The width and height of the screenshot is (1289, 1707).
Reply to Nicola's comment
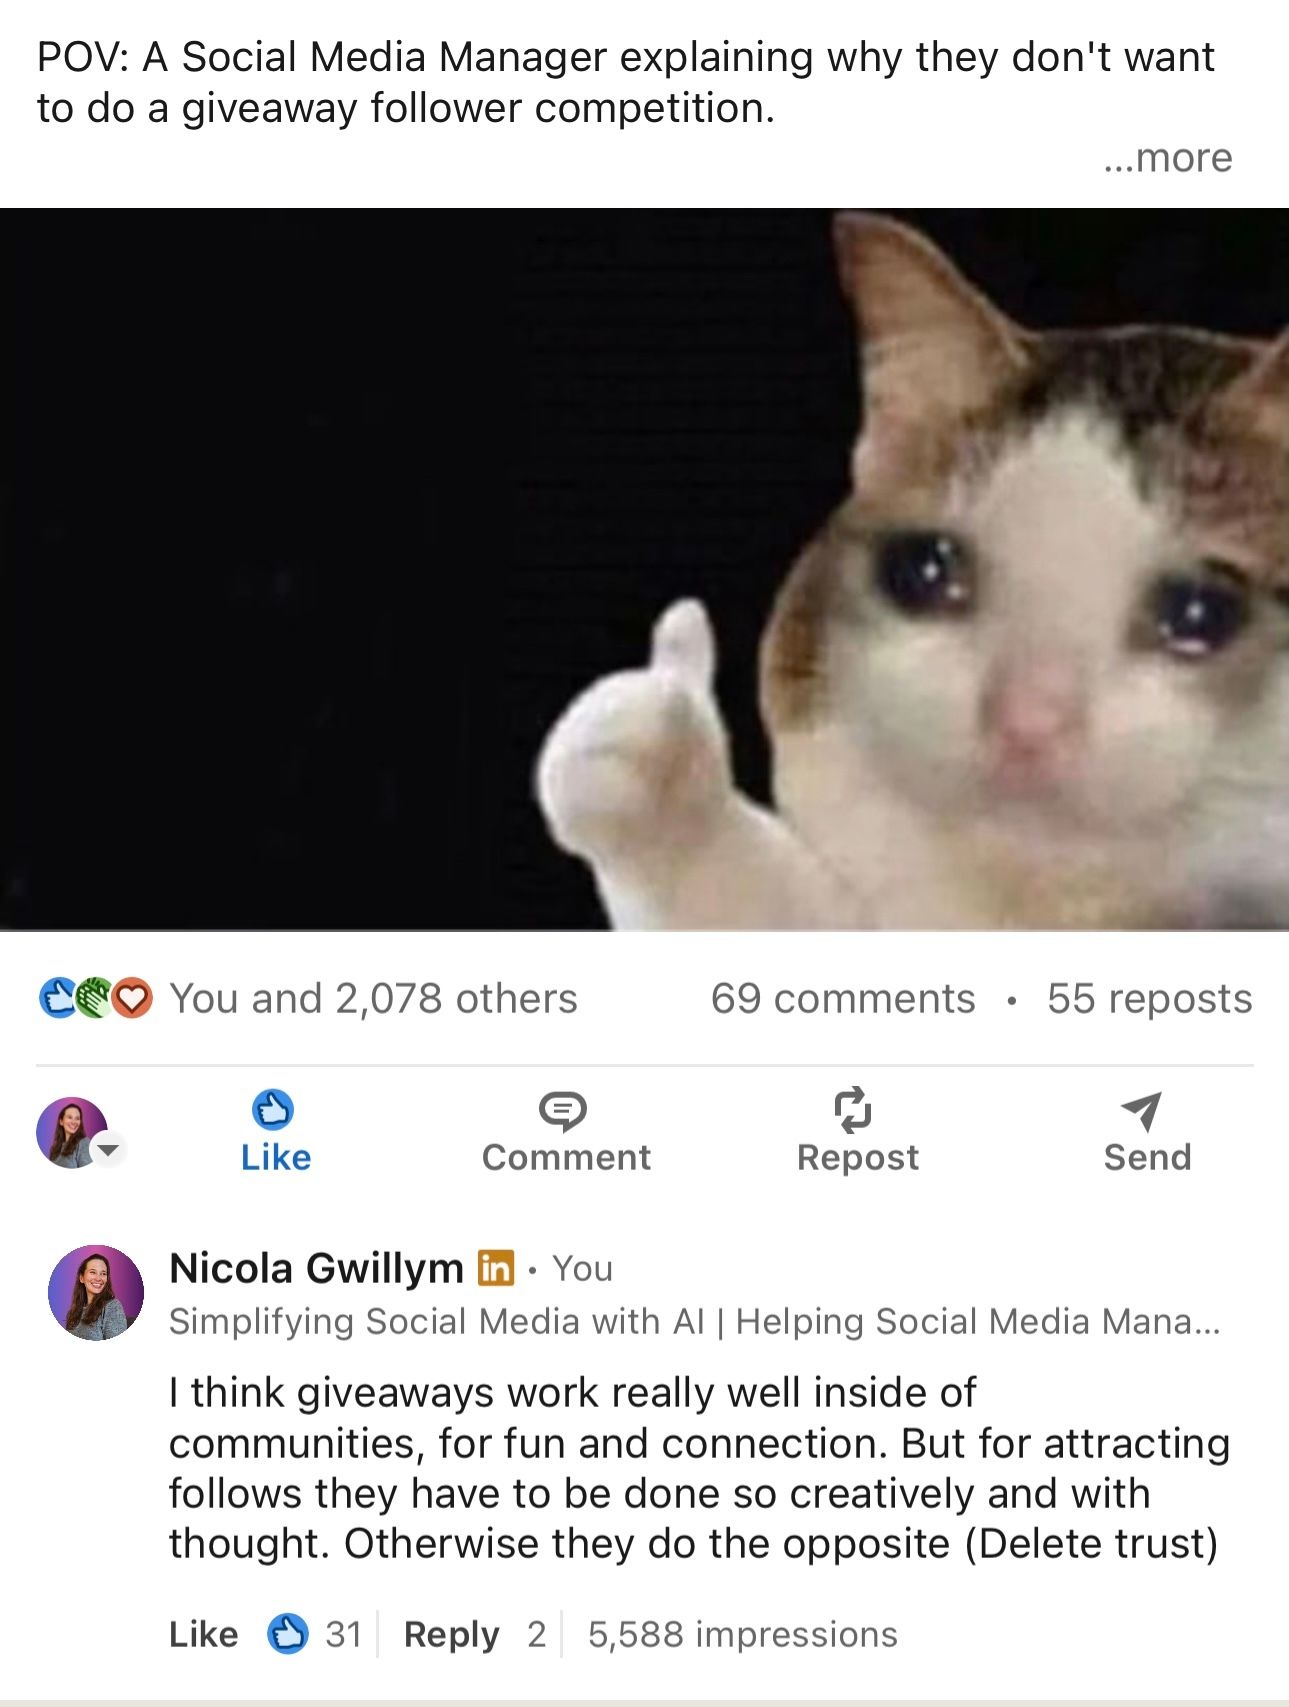coord(451,1634)
